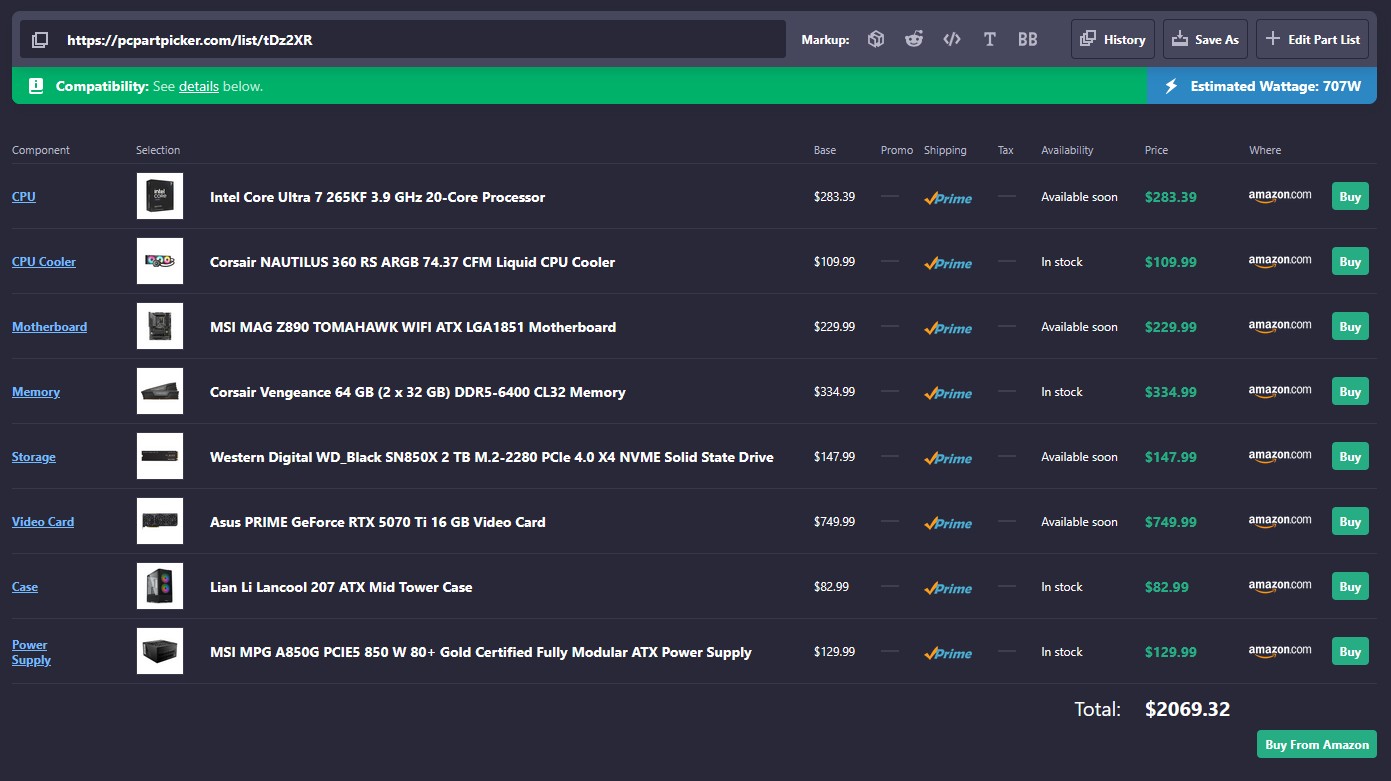Copy the part list URL icon
The height and width of the screenshot is (781, 1391).
(x=40, y=40)
